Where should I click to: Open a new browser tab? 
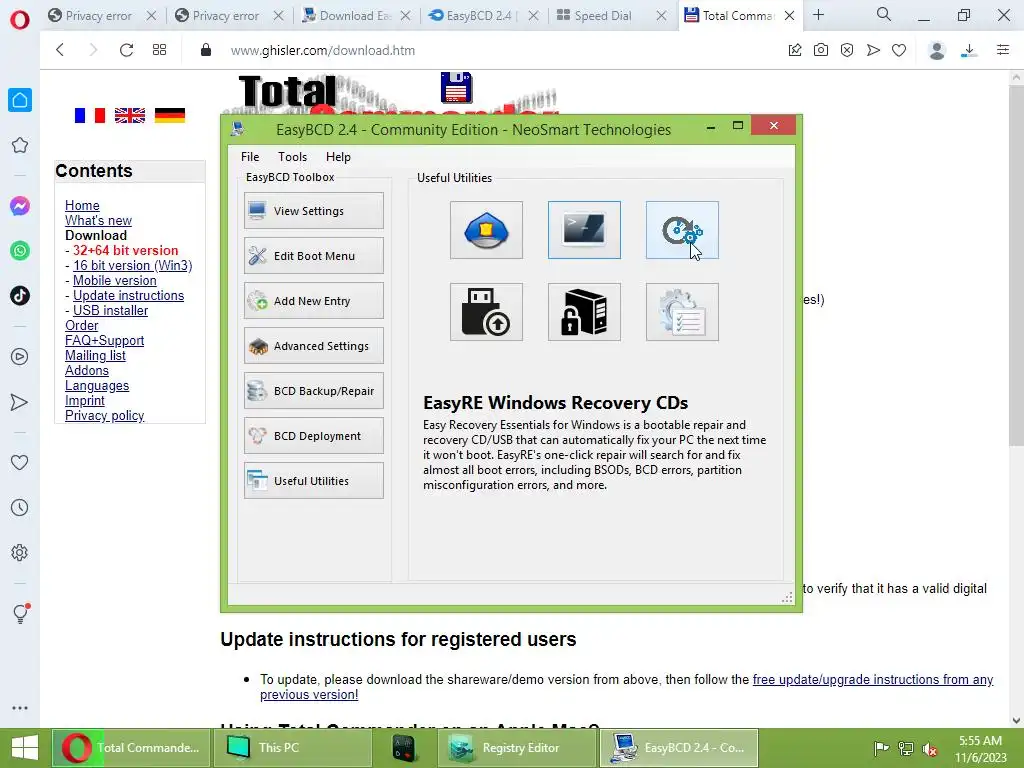point(818,14)
